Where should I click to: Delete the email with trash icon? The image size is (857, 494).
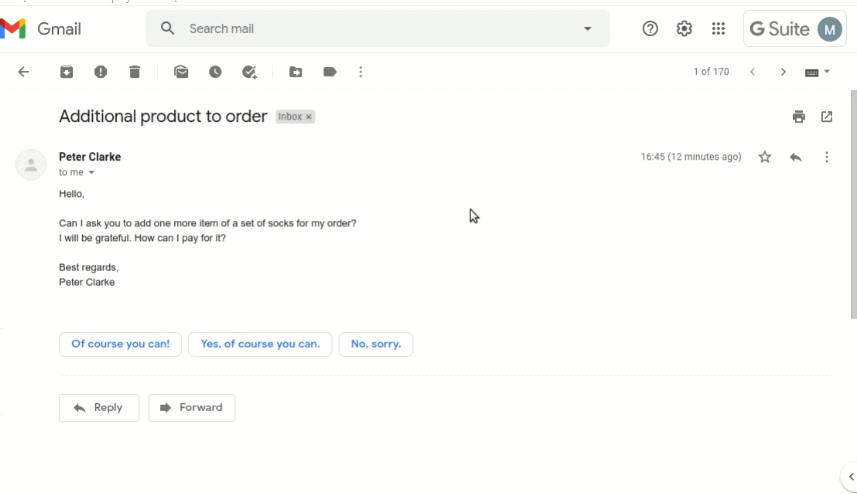[134, 72]
